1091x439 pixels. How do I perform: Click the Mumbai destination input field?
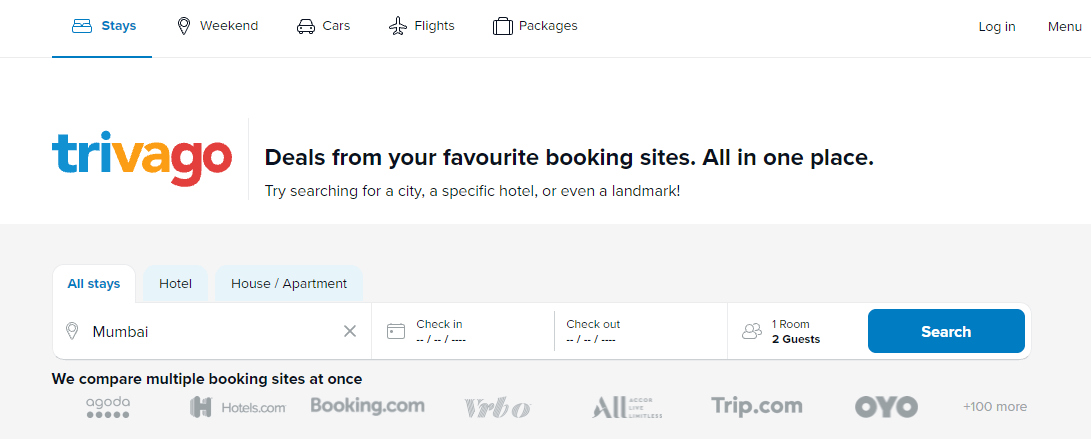coord(210,331)
